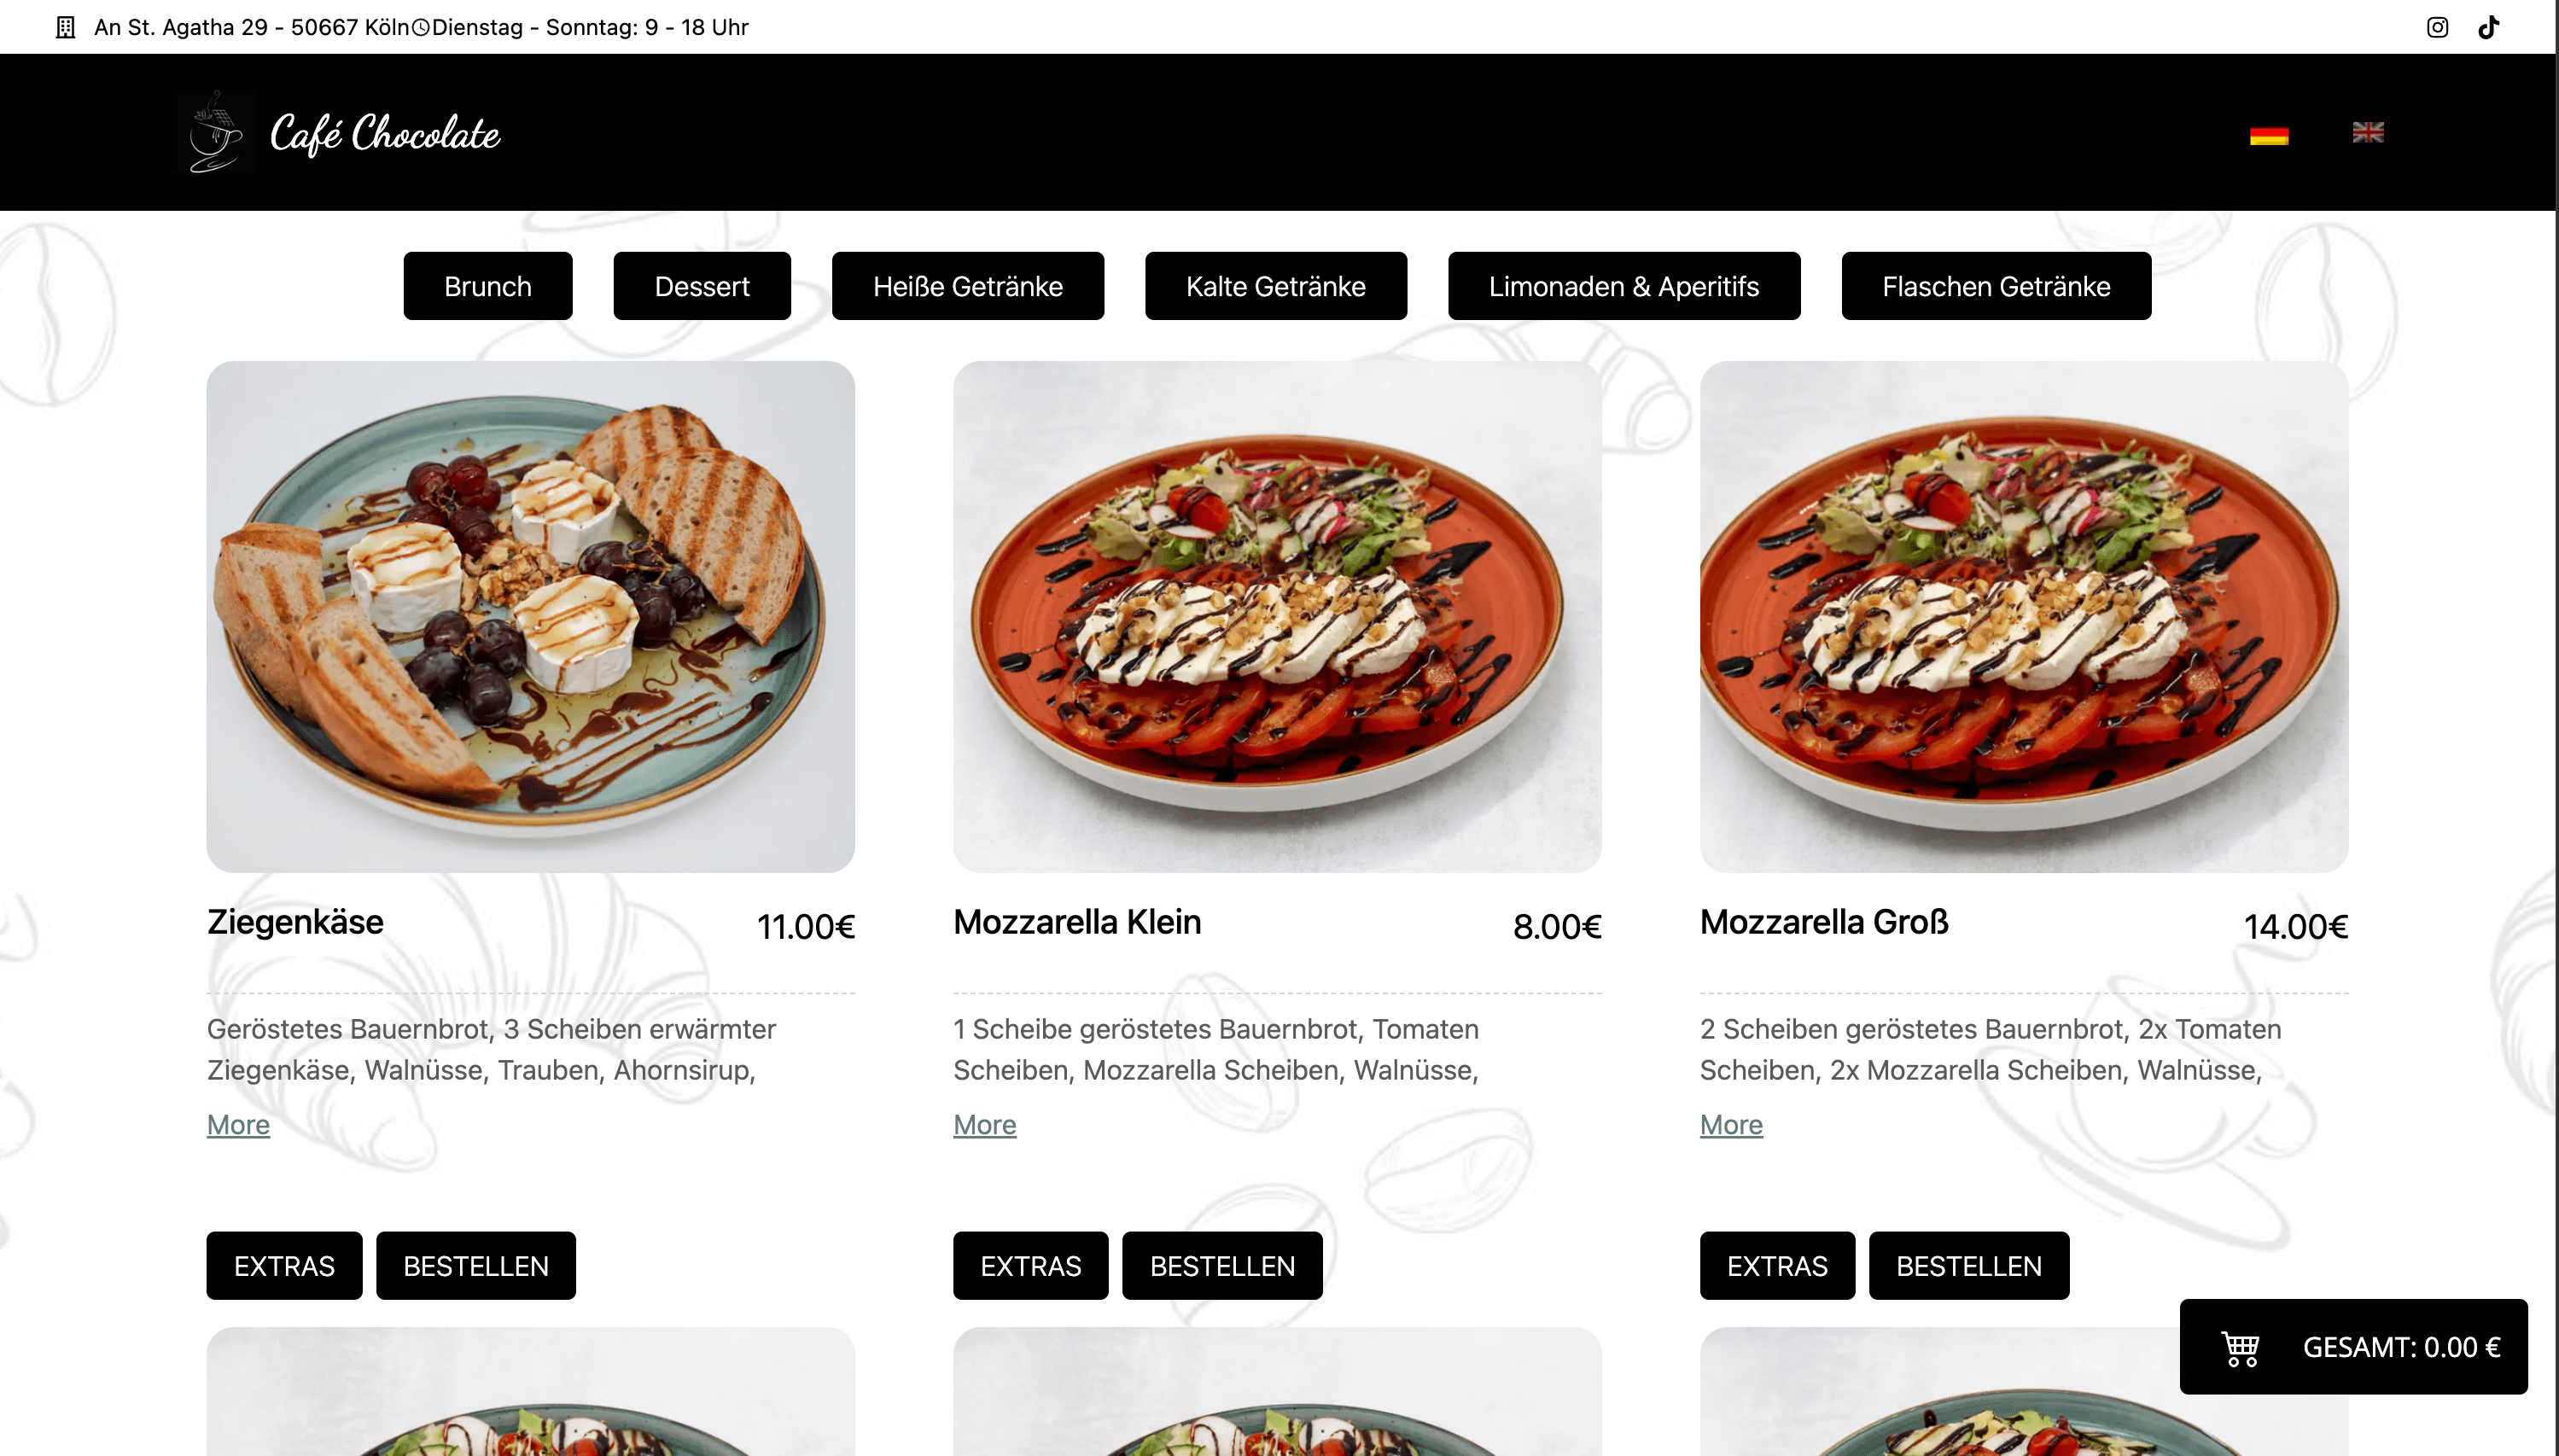
Task: Expand Mozzarella Groß description with More
Action: coord(1731,1124)
